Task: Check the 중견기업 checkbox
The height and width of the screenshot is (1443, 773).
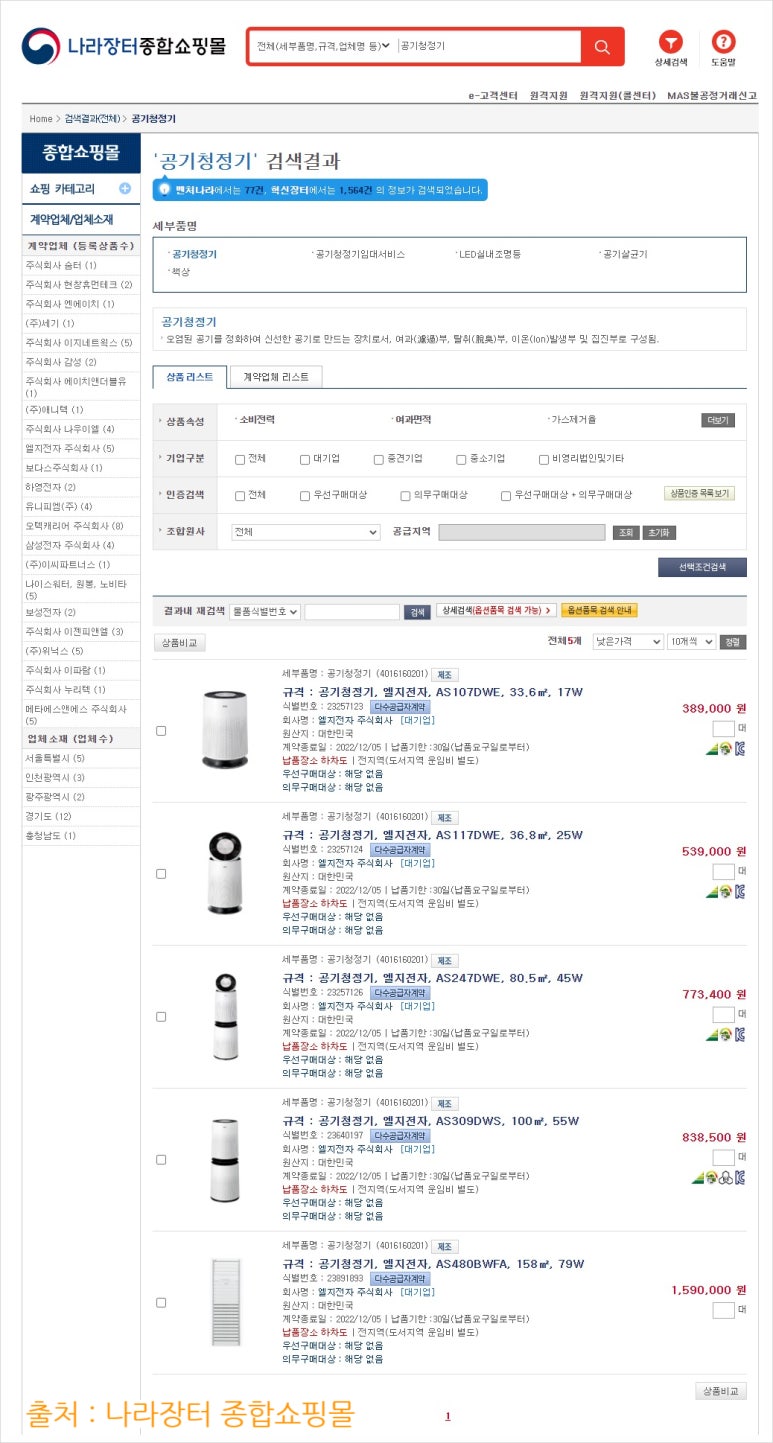Action: (x=379, y=460)
